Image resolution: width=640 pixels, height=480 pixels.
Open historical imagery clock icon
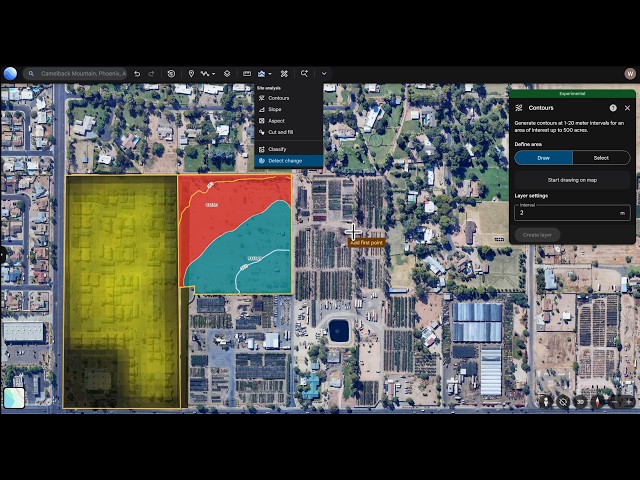[x=171, y=73]
